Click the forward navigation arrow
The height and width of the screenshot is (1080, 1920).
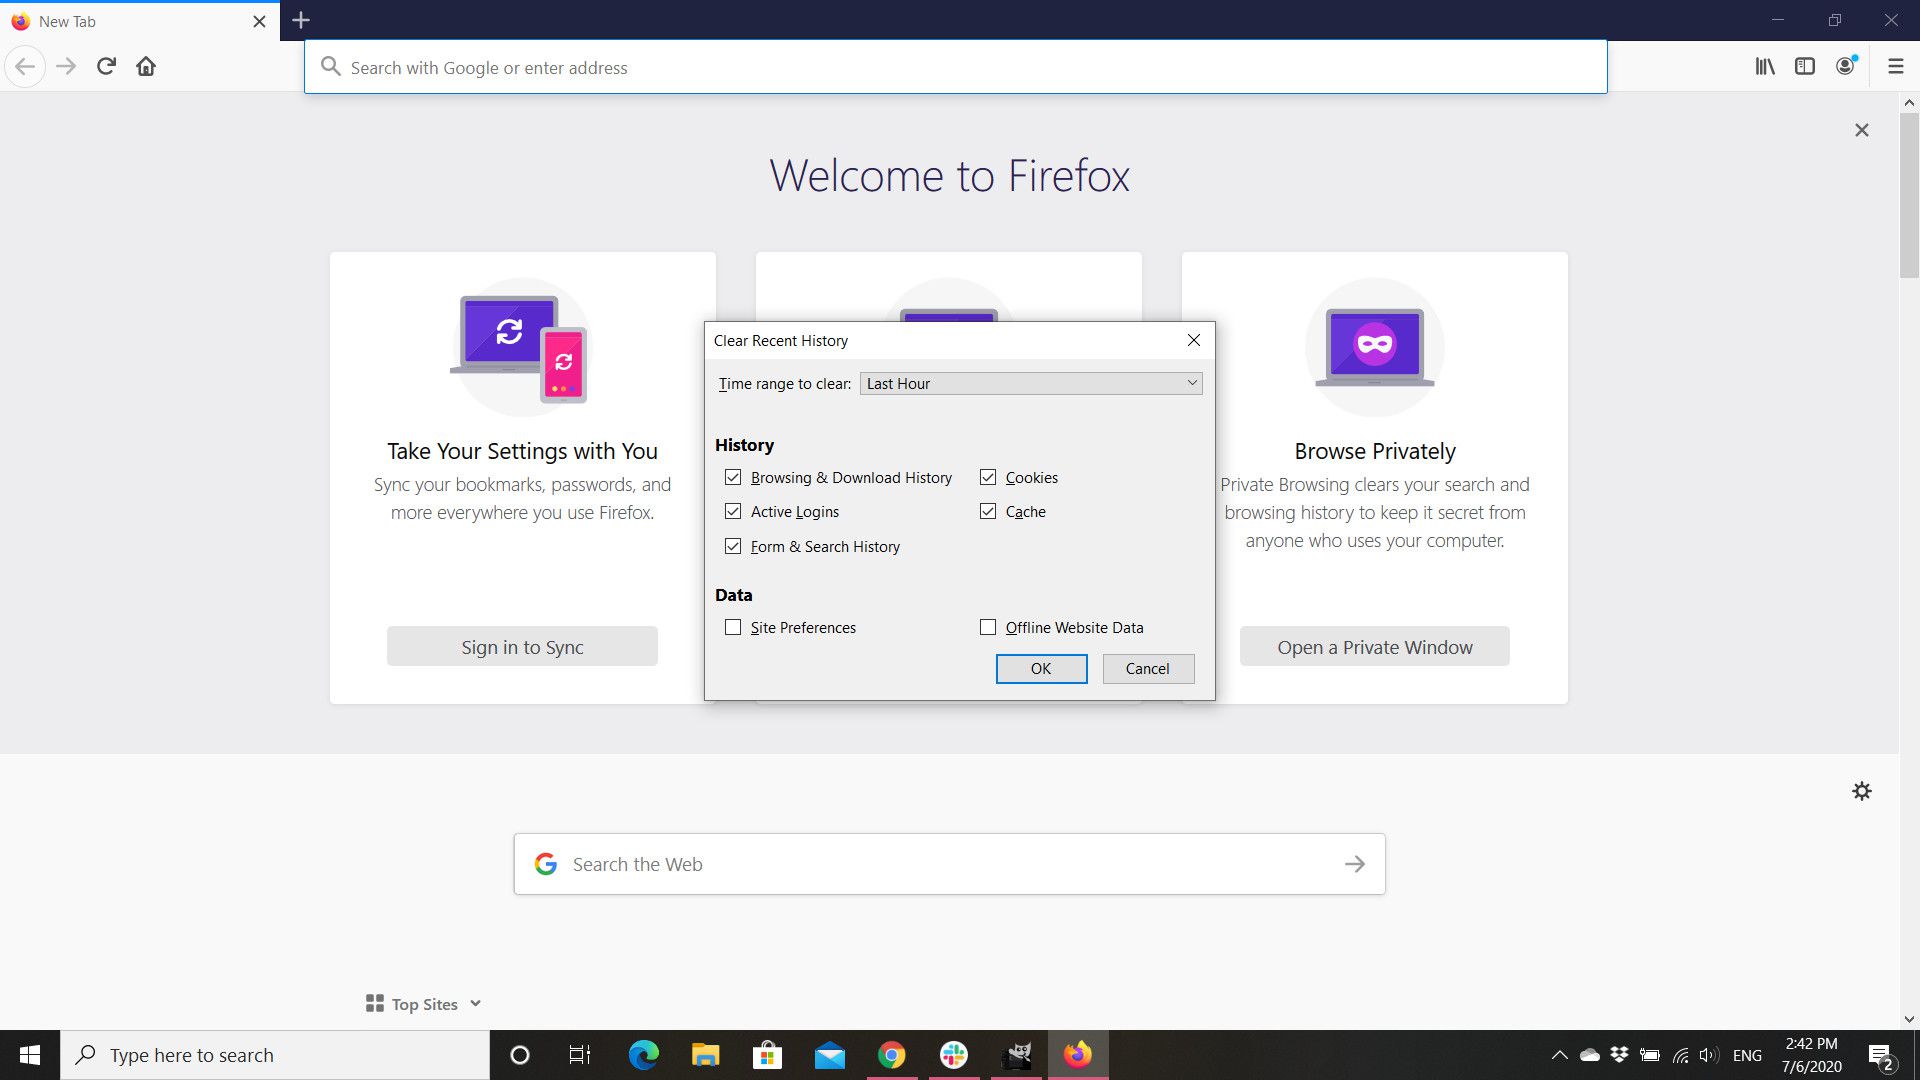(x=66, y=67)
